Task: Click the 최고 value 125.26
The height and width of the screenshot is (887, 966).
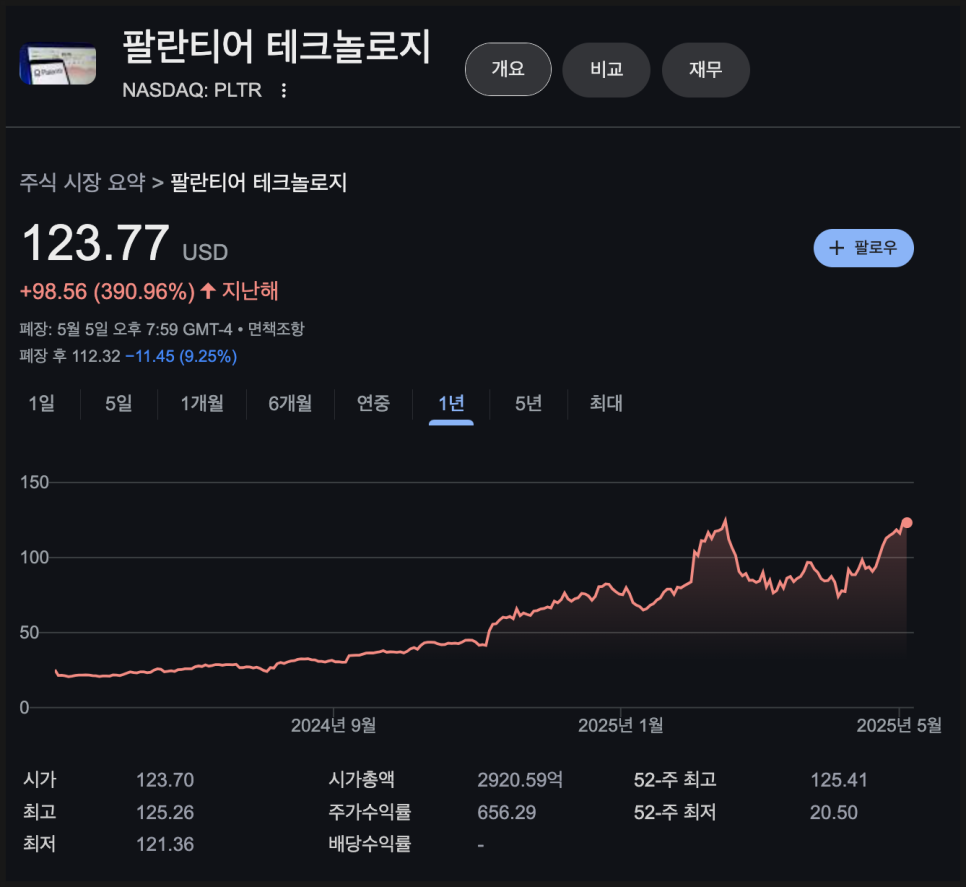Action: [x=165, y=812]
